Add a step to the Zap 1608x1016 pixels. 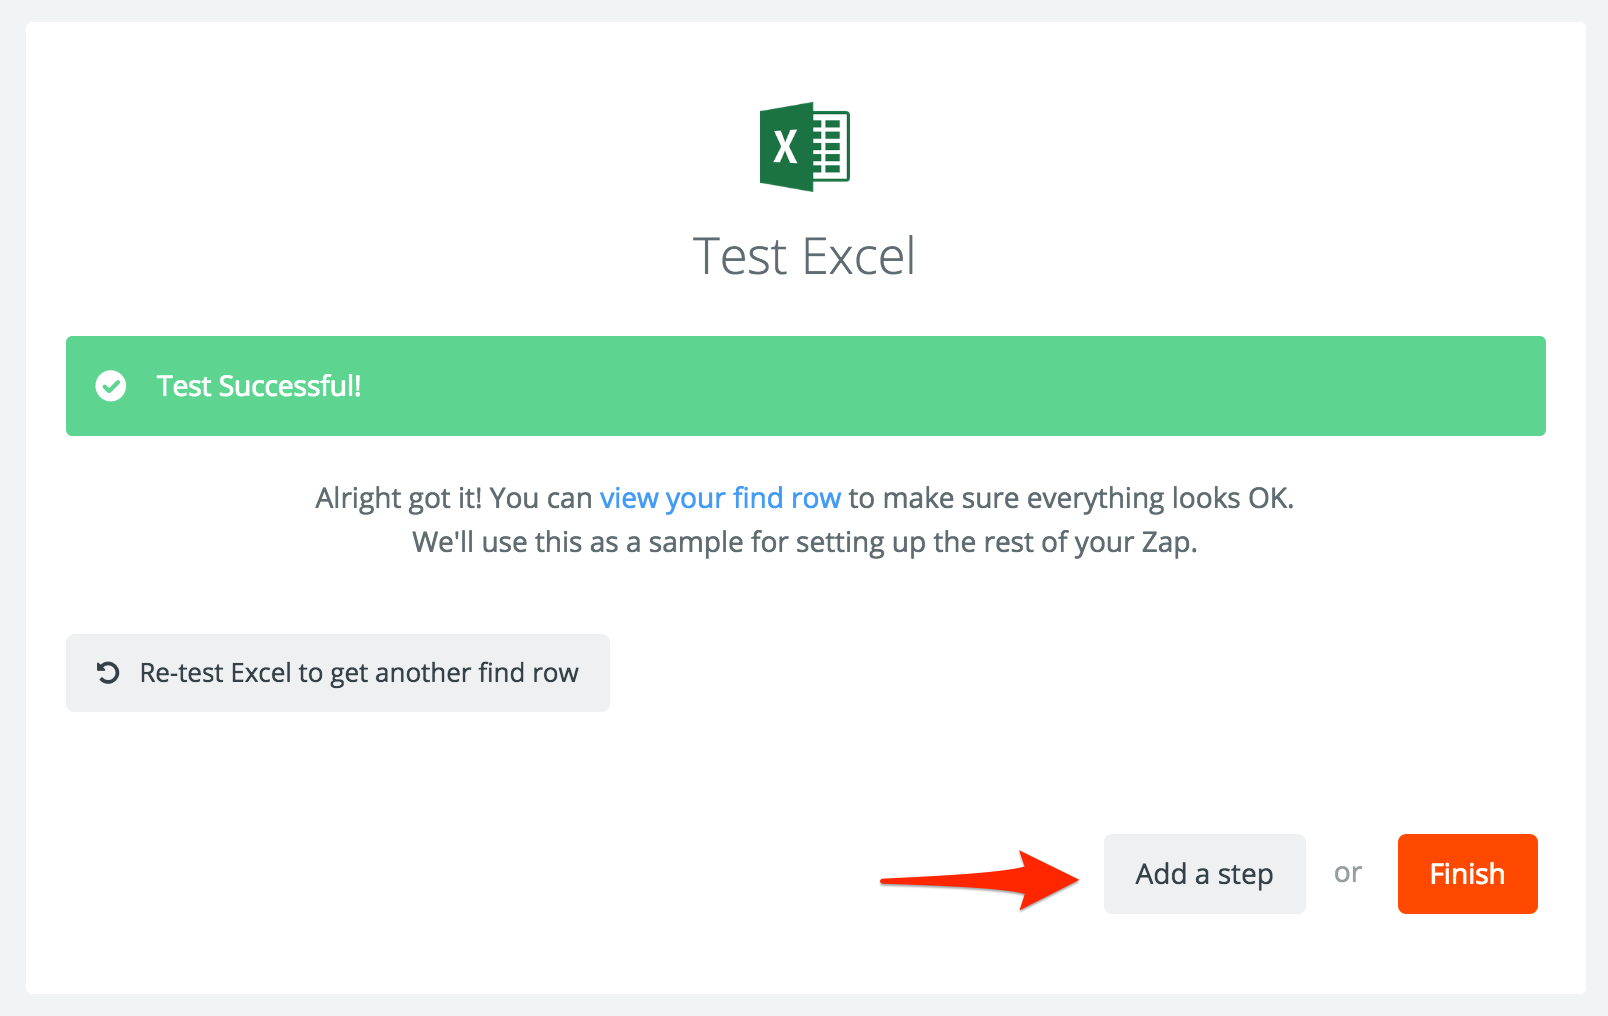pos(1205,874)
